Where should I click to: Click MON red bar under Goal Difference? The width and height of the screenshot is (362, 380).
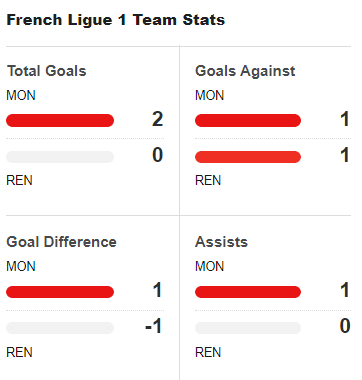[60, 292]
